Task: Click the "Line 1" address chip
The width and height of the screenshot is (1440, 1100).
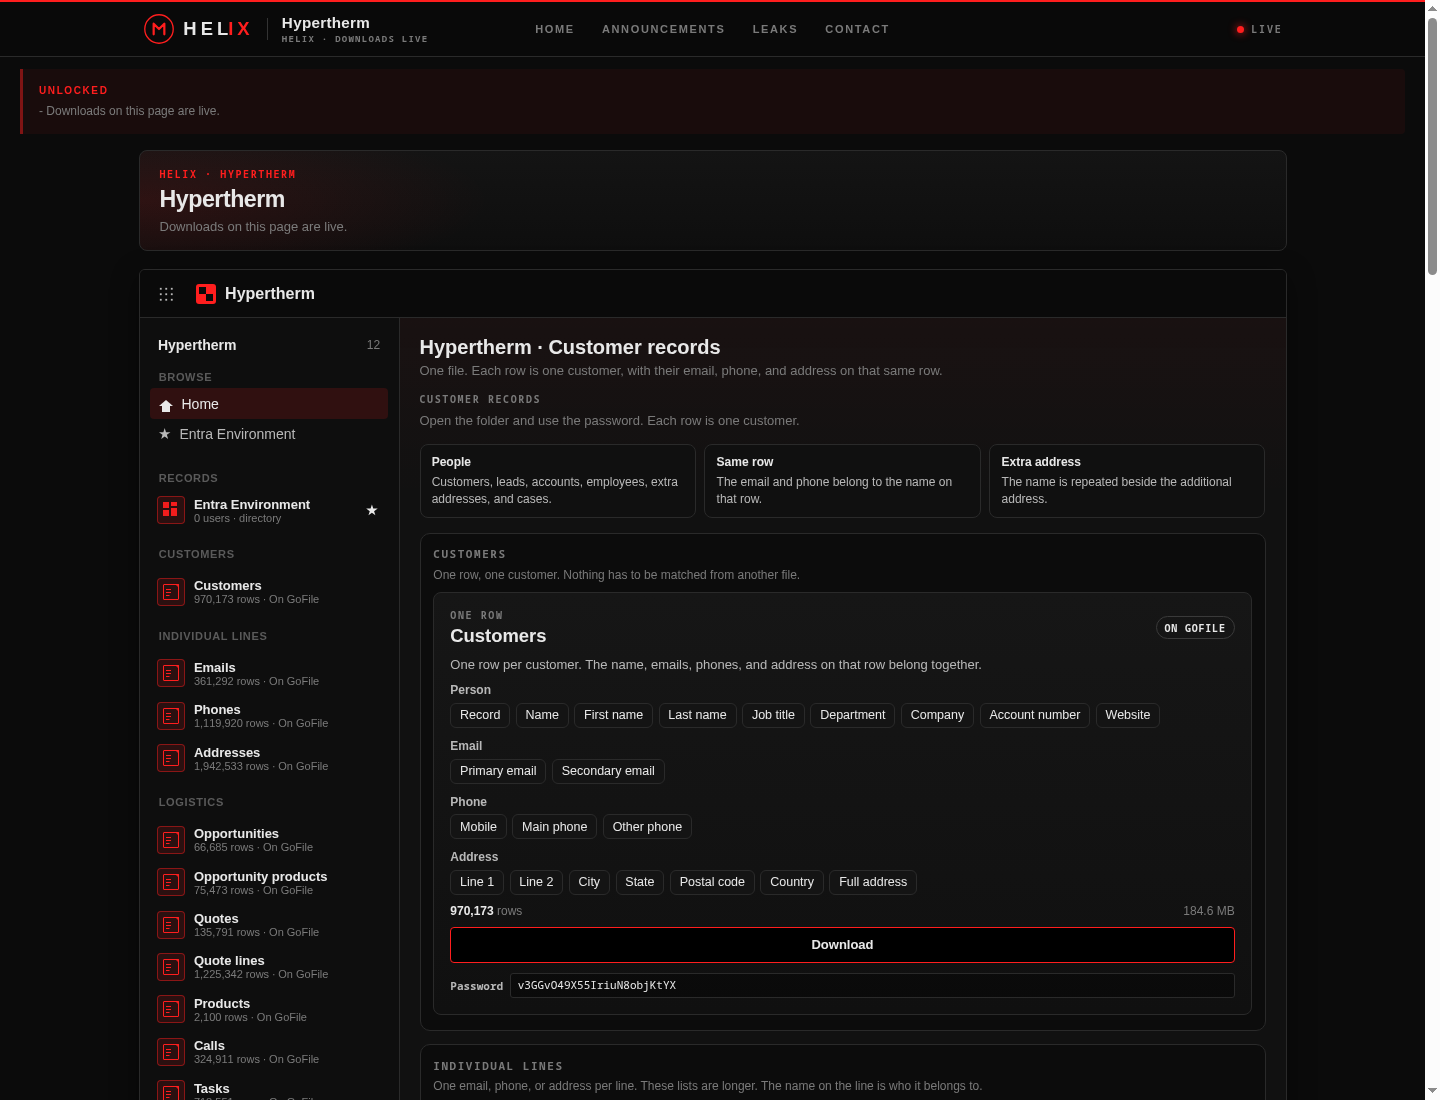Action: click(x=477, y=882)
